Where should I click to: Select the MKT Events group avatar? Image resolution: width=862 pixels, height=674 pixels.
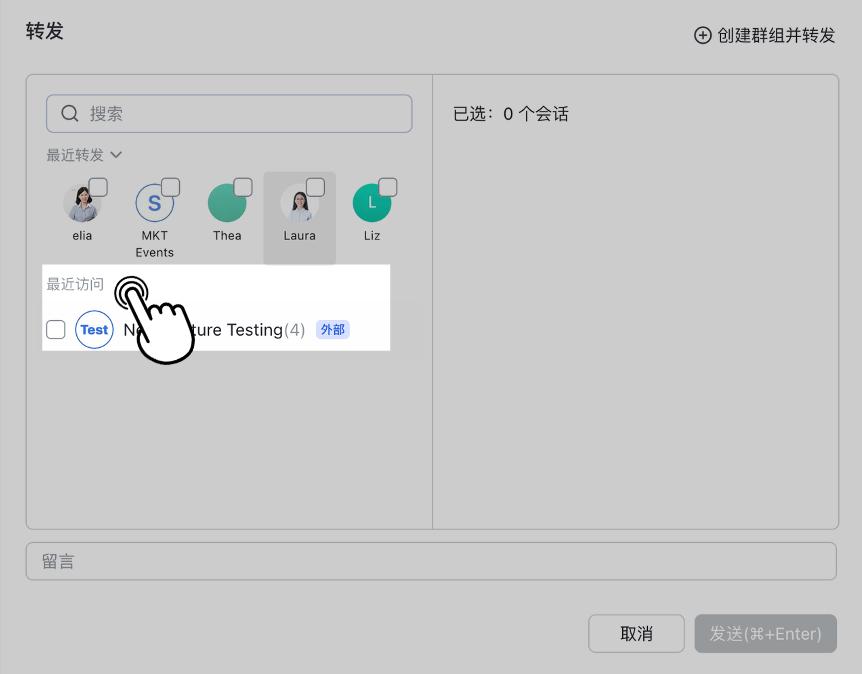pos(155,203)
